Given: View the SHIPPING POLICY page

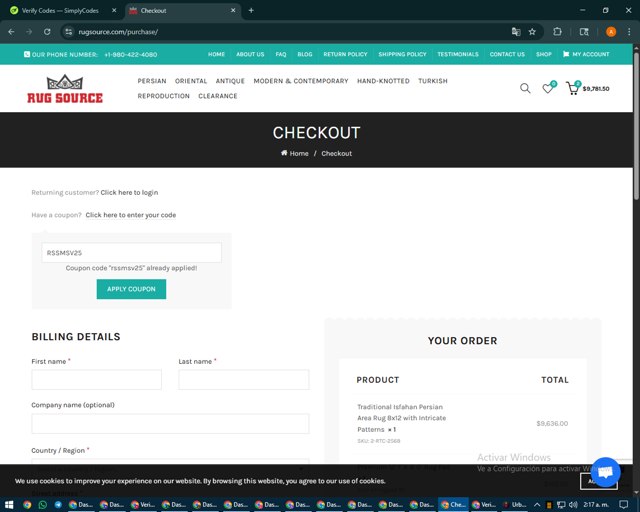Looking at the screenshot, I should (x=402, y=54).
